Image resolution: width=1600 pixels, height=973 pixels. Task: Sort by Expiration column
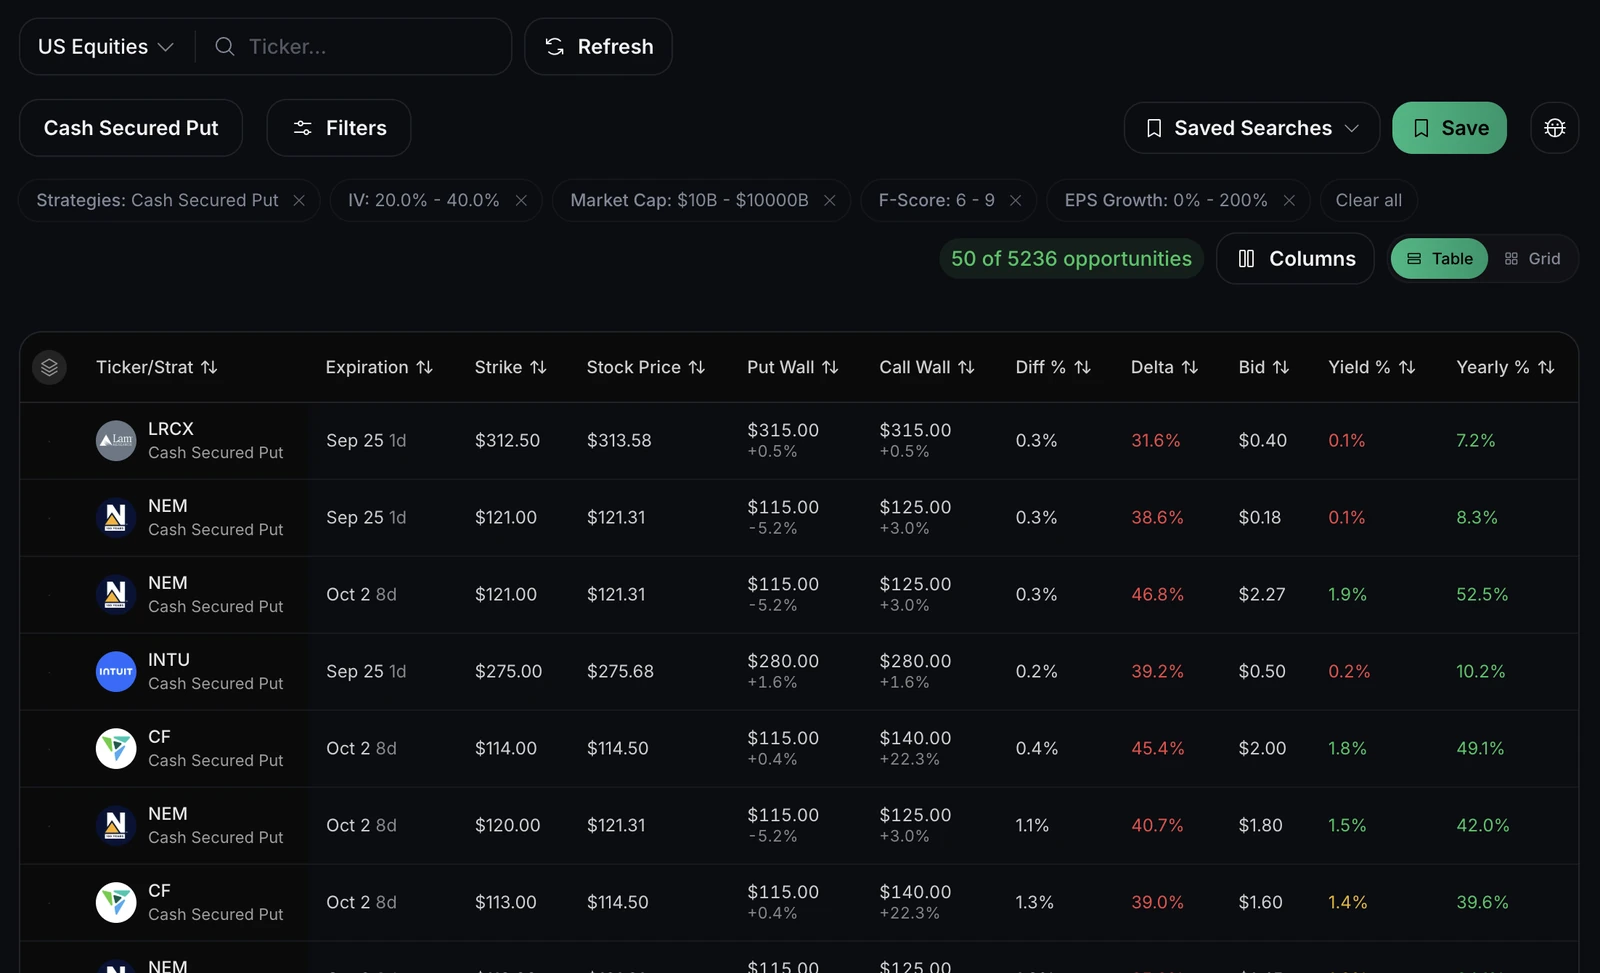(379, 368)
